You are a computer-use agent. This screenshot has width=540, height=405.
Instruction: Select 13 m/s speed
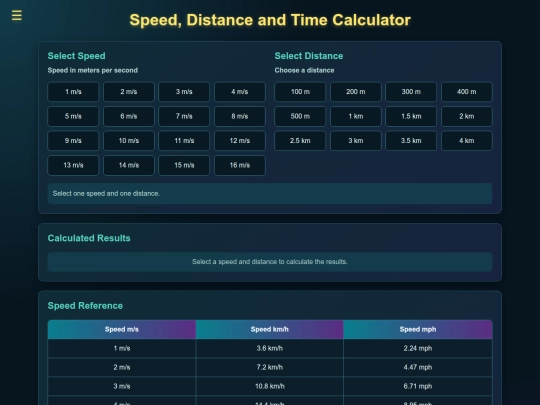73,165
